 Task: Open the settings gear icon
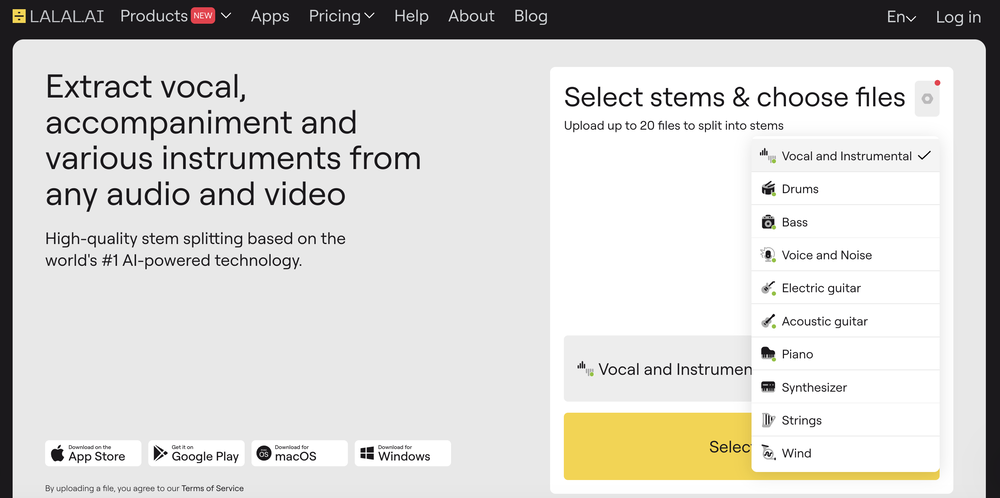coord(927,98)
